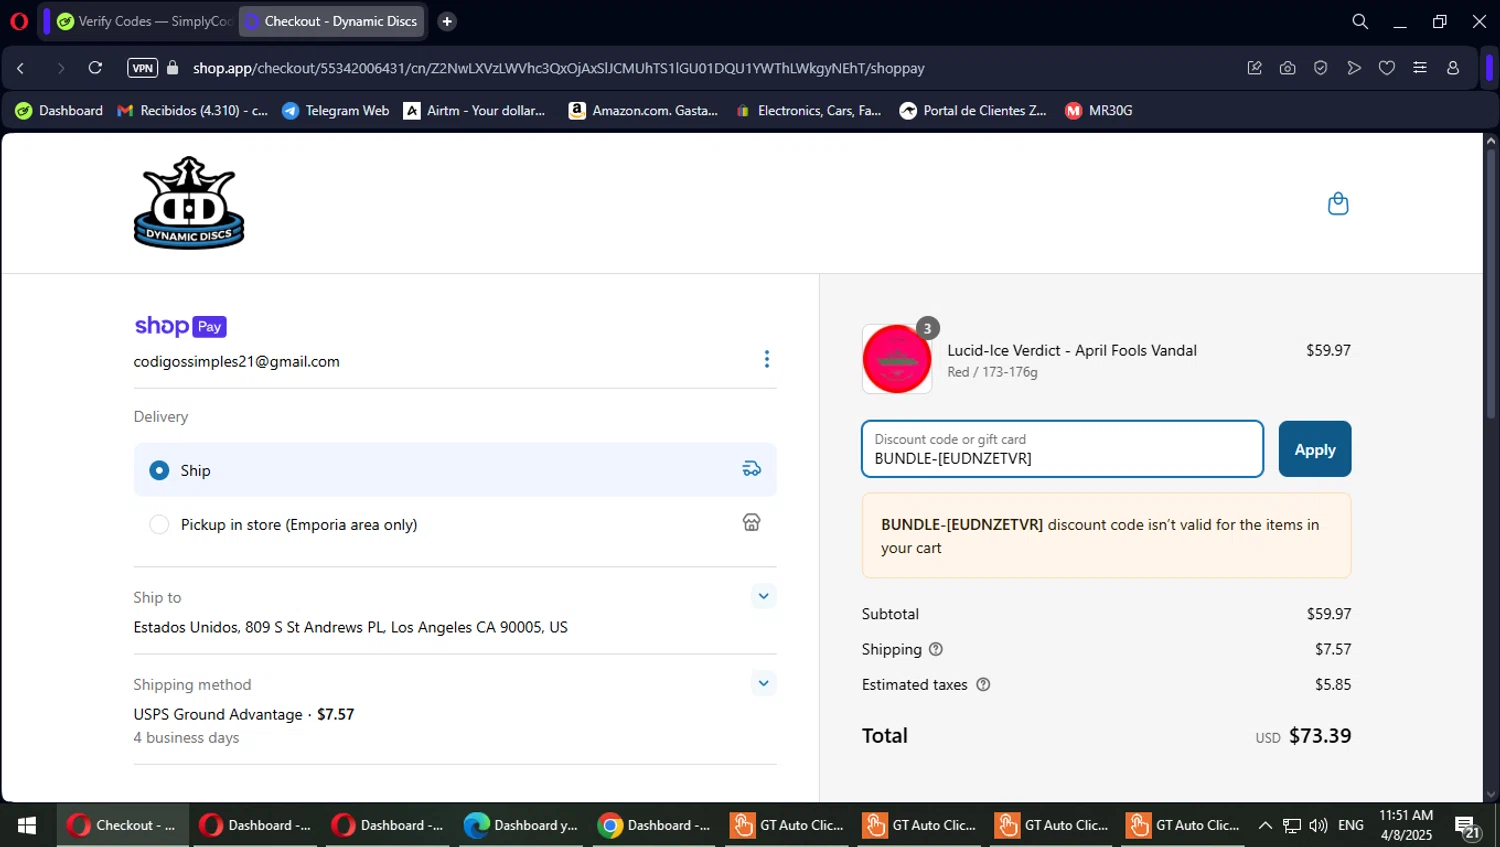View site security lock info
Screen dimensions: 1500x847
(173, 68)
